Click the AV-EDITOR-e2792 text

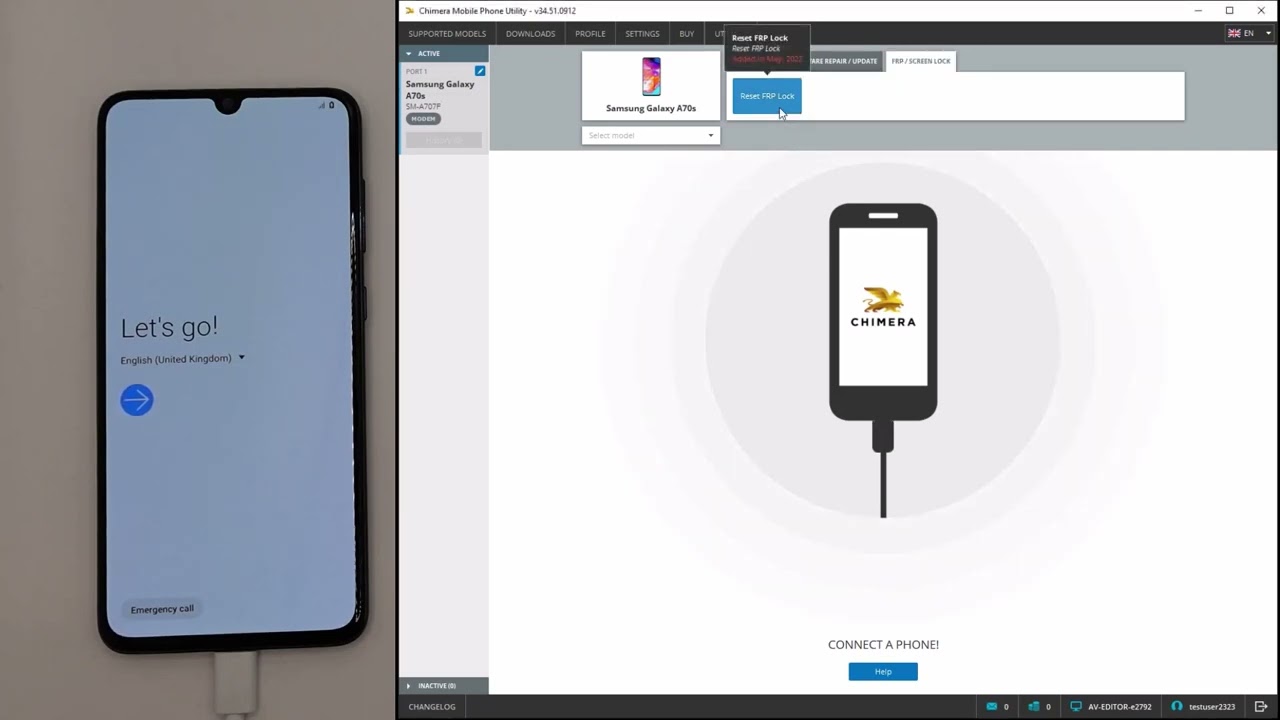point(1119,706)
